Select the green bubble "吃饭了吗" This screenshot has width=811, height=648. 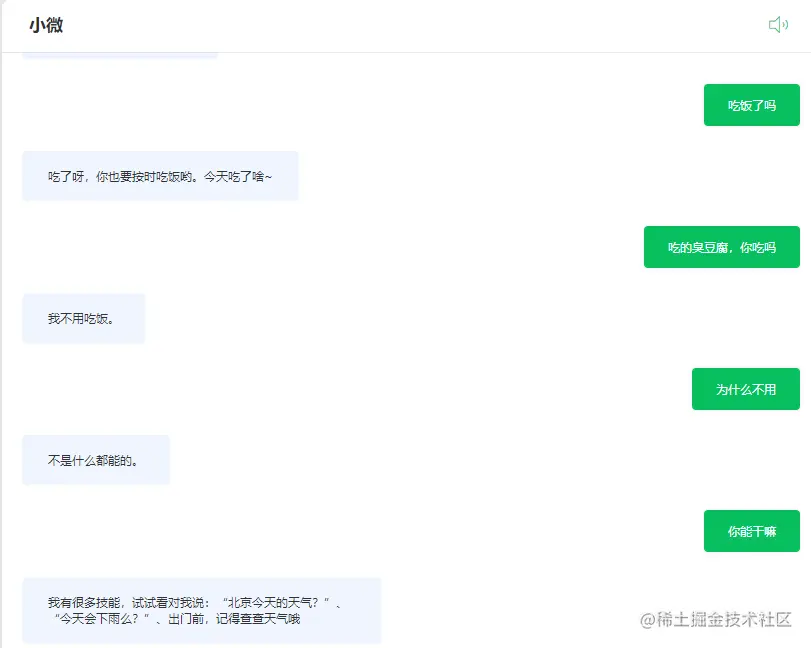click(751, 104)
